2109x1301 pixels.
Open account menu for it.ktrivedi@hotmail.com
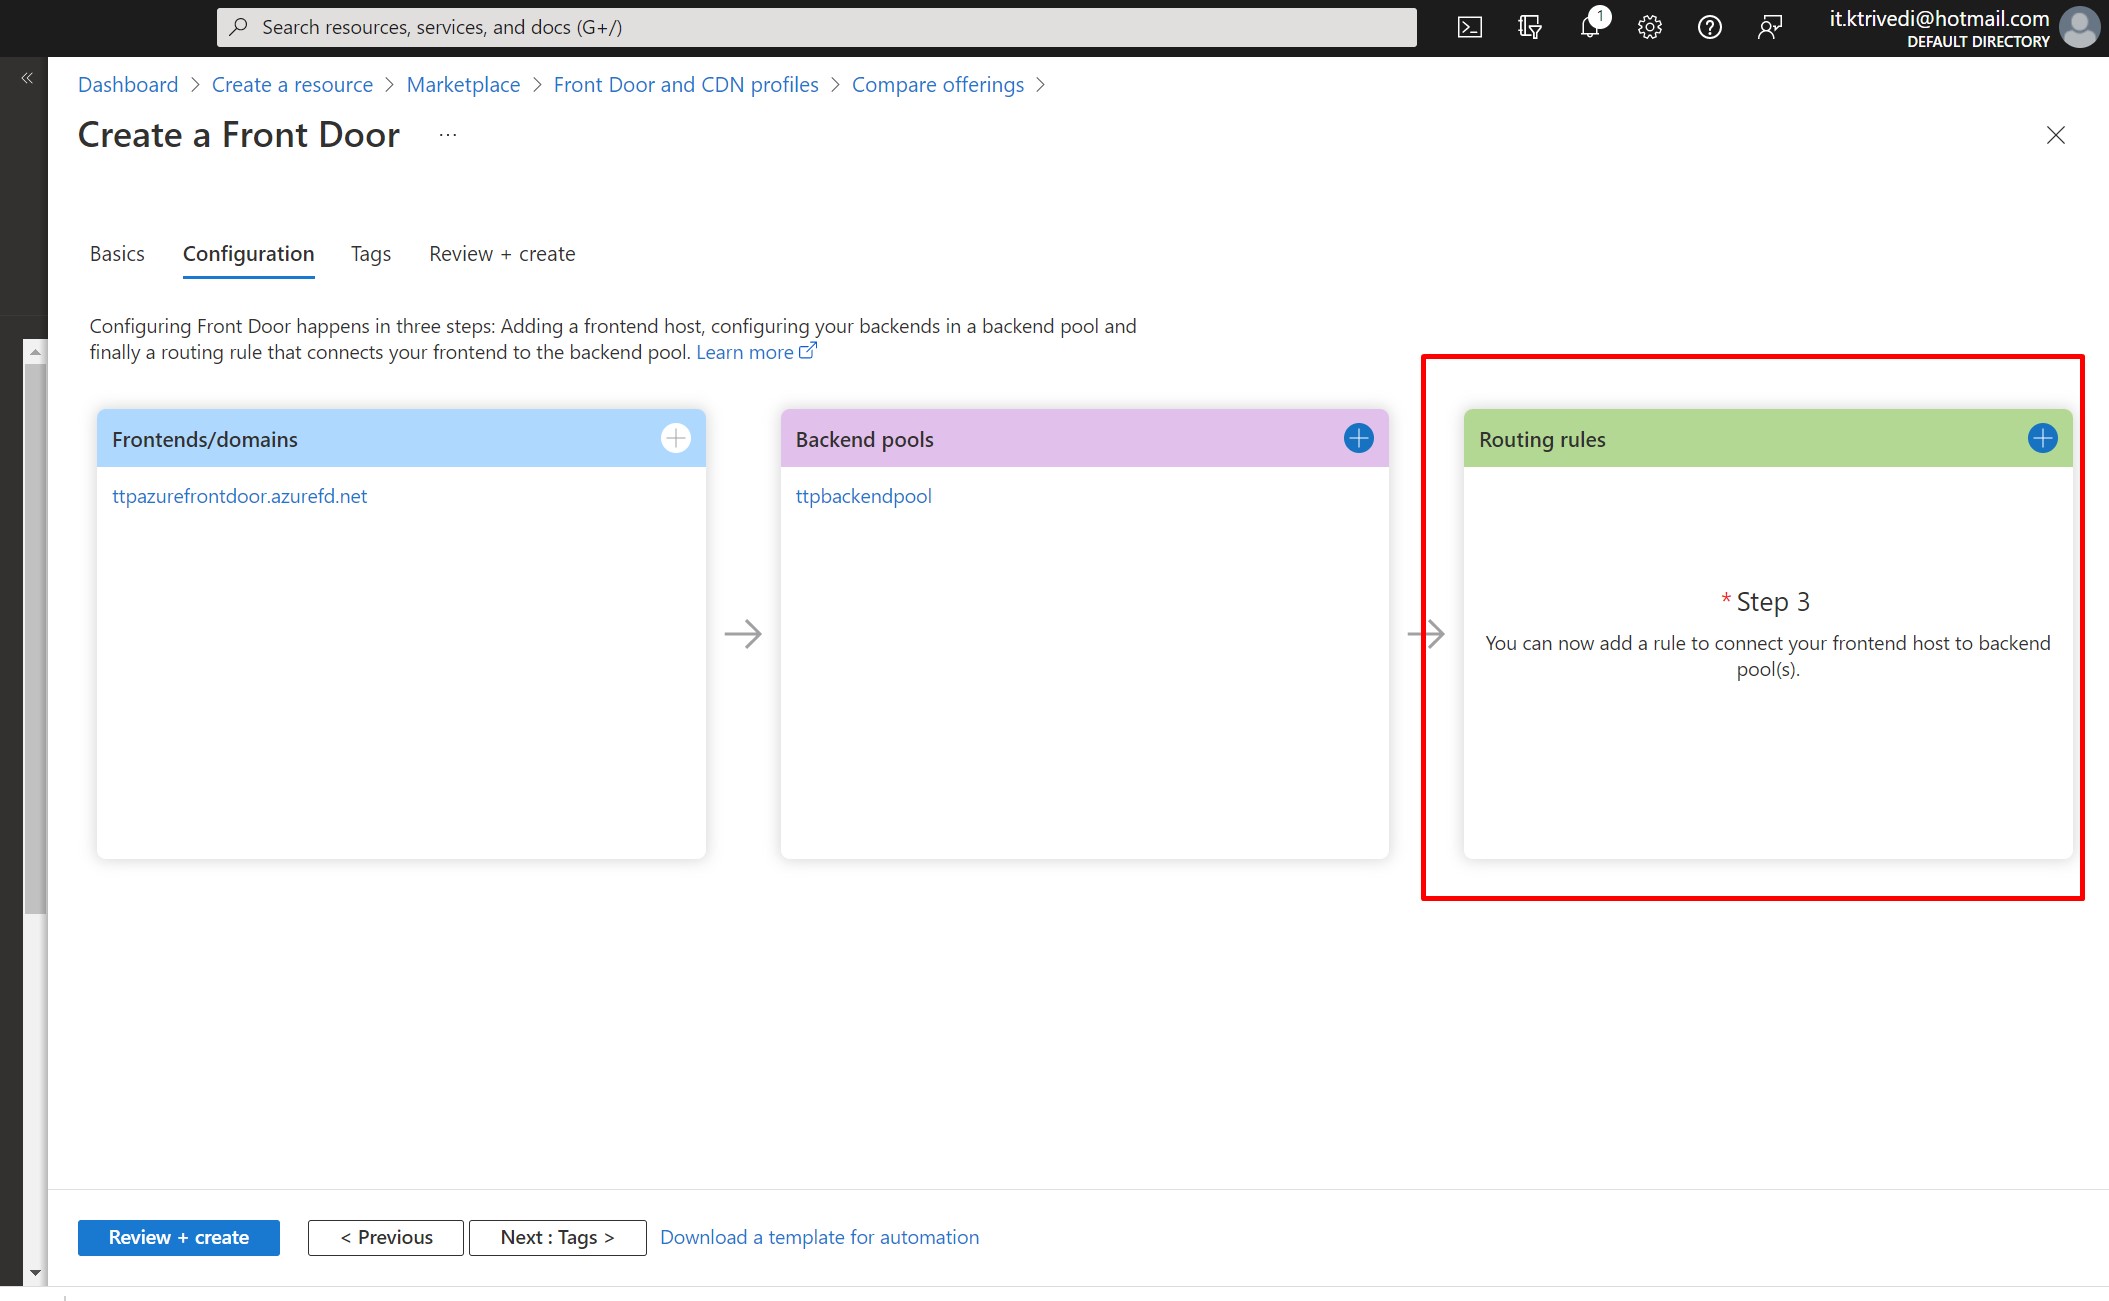pos(2079,27)
